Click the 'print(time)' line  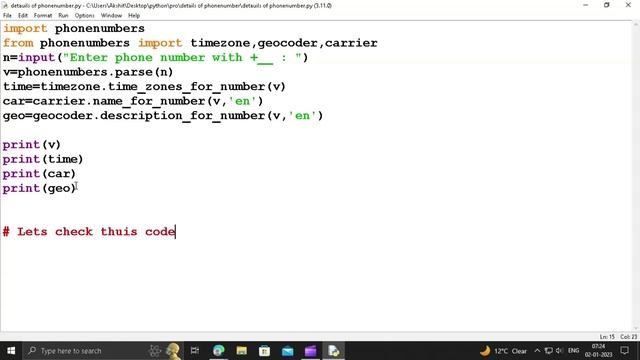(x=42, y=159)
